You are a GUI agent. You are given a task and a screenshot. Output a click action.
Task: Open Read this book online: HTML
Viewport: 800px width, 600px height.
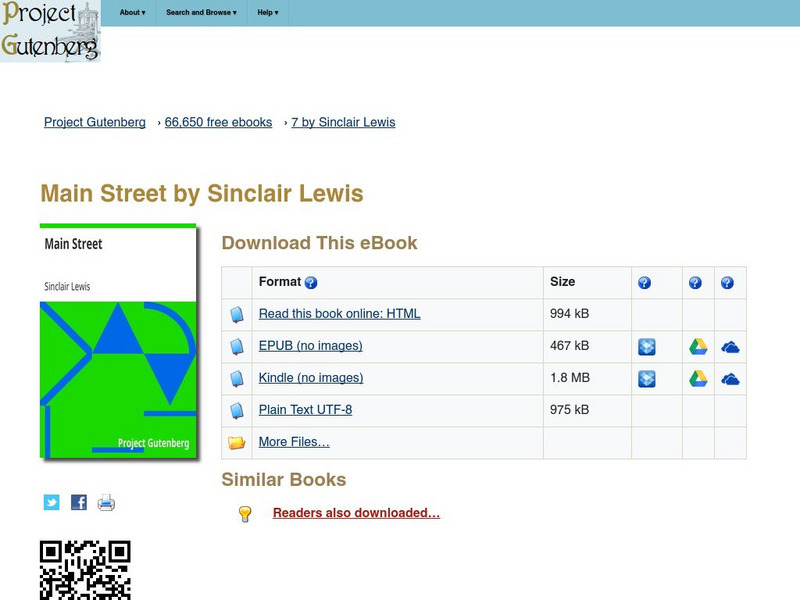pos(341,313)
